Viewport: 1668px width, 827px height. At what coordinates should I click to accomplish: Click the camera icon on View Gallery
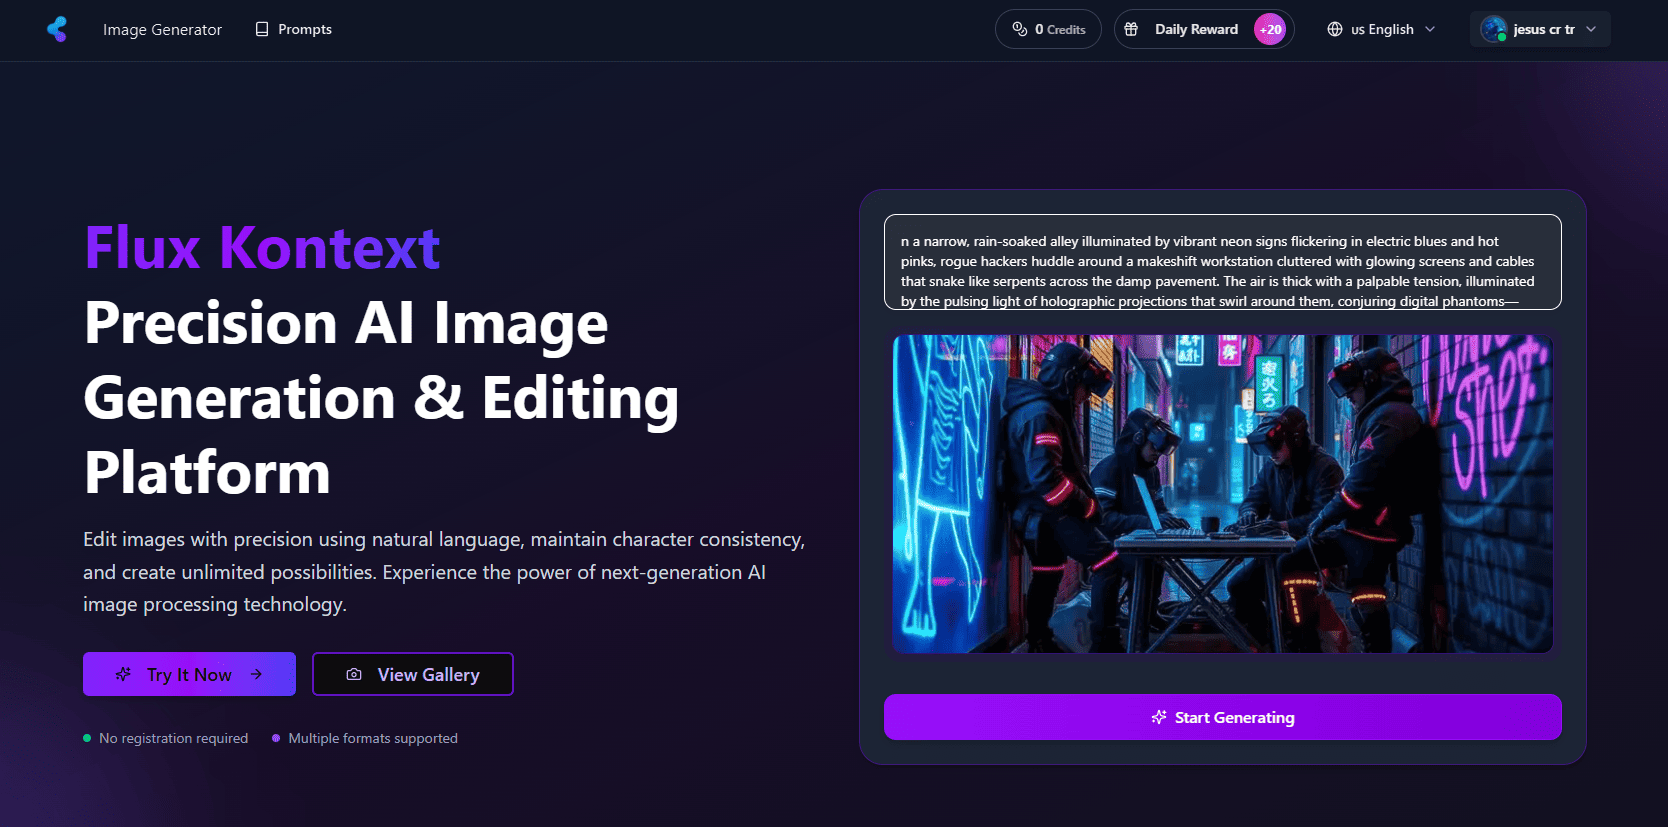(354, 675)
